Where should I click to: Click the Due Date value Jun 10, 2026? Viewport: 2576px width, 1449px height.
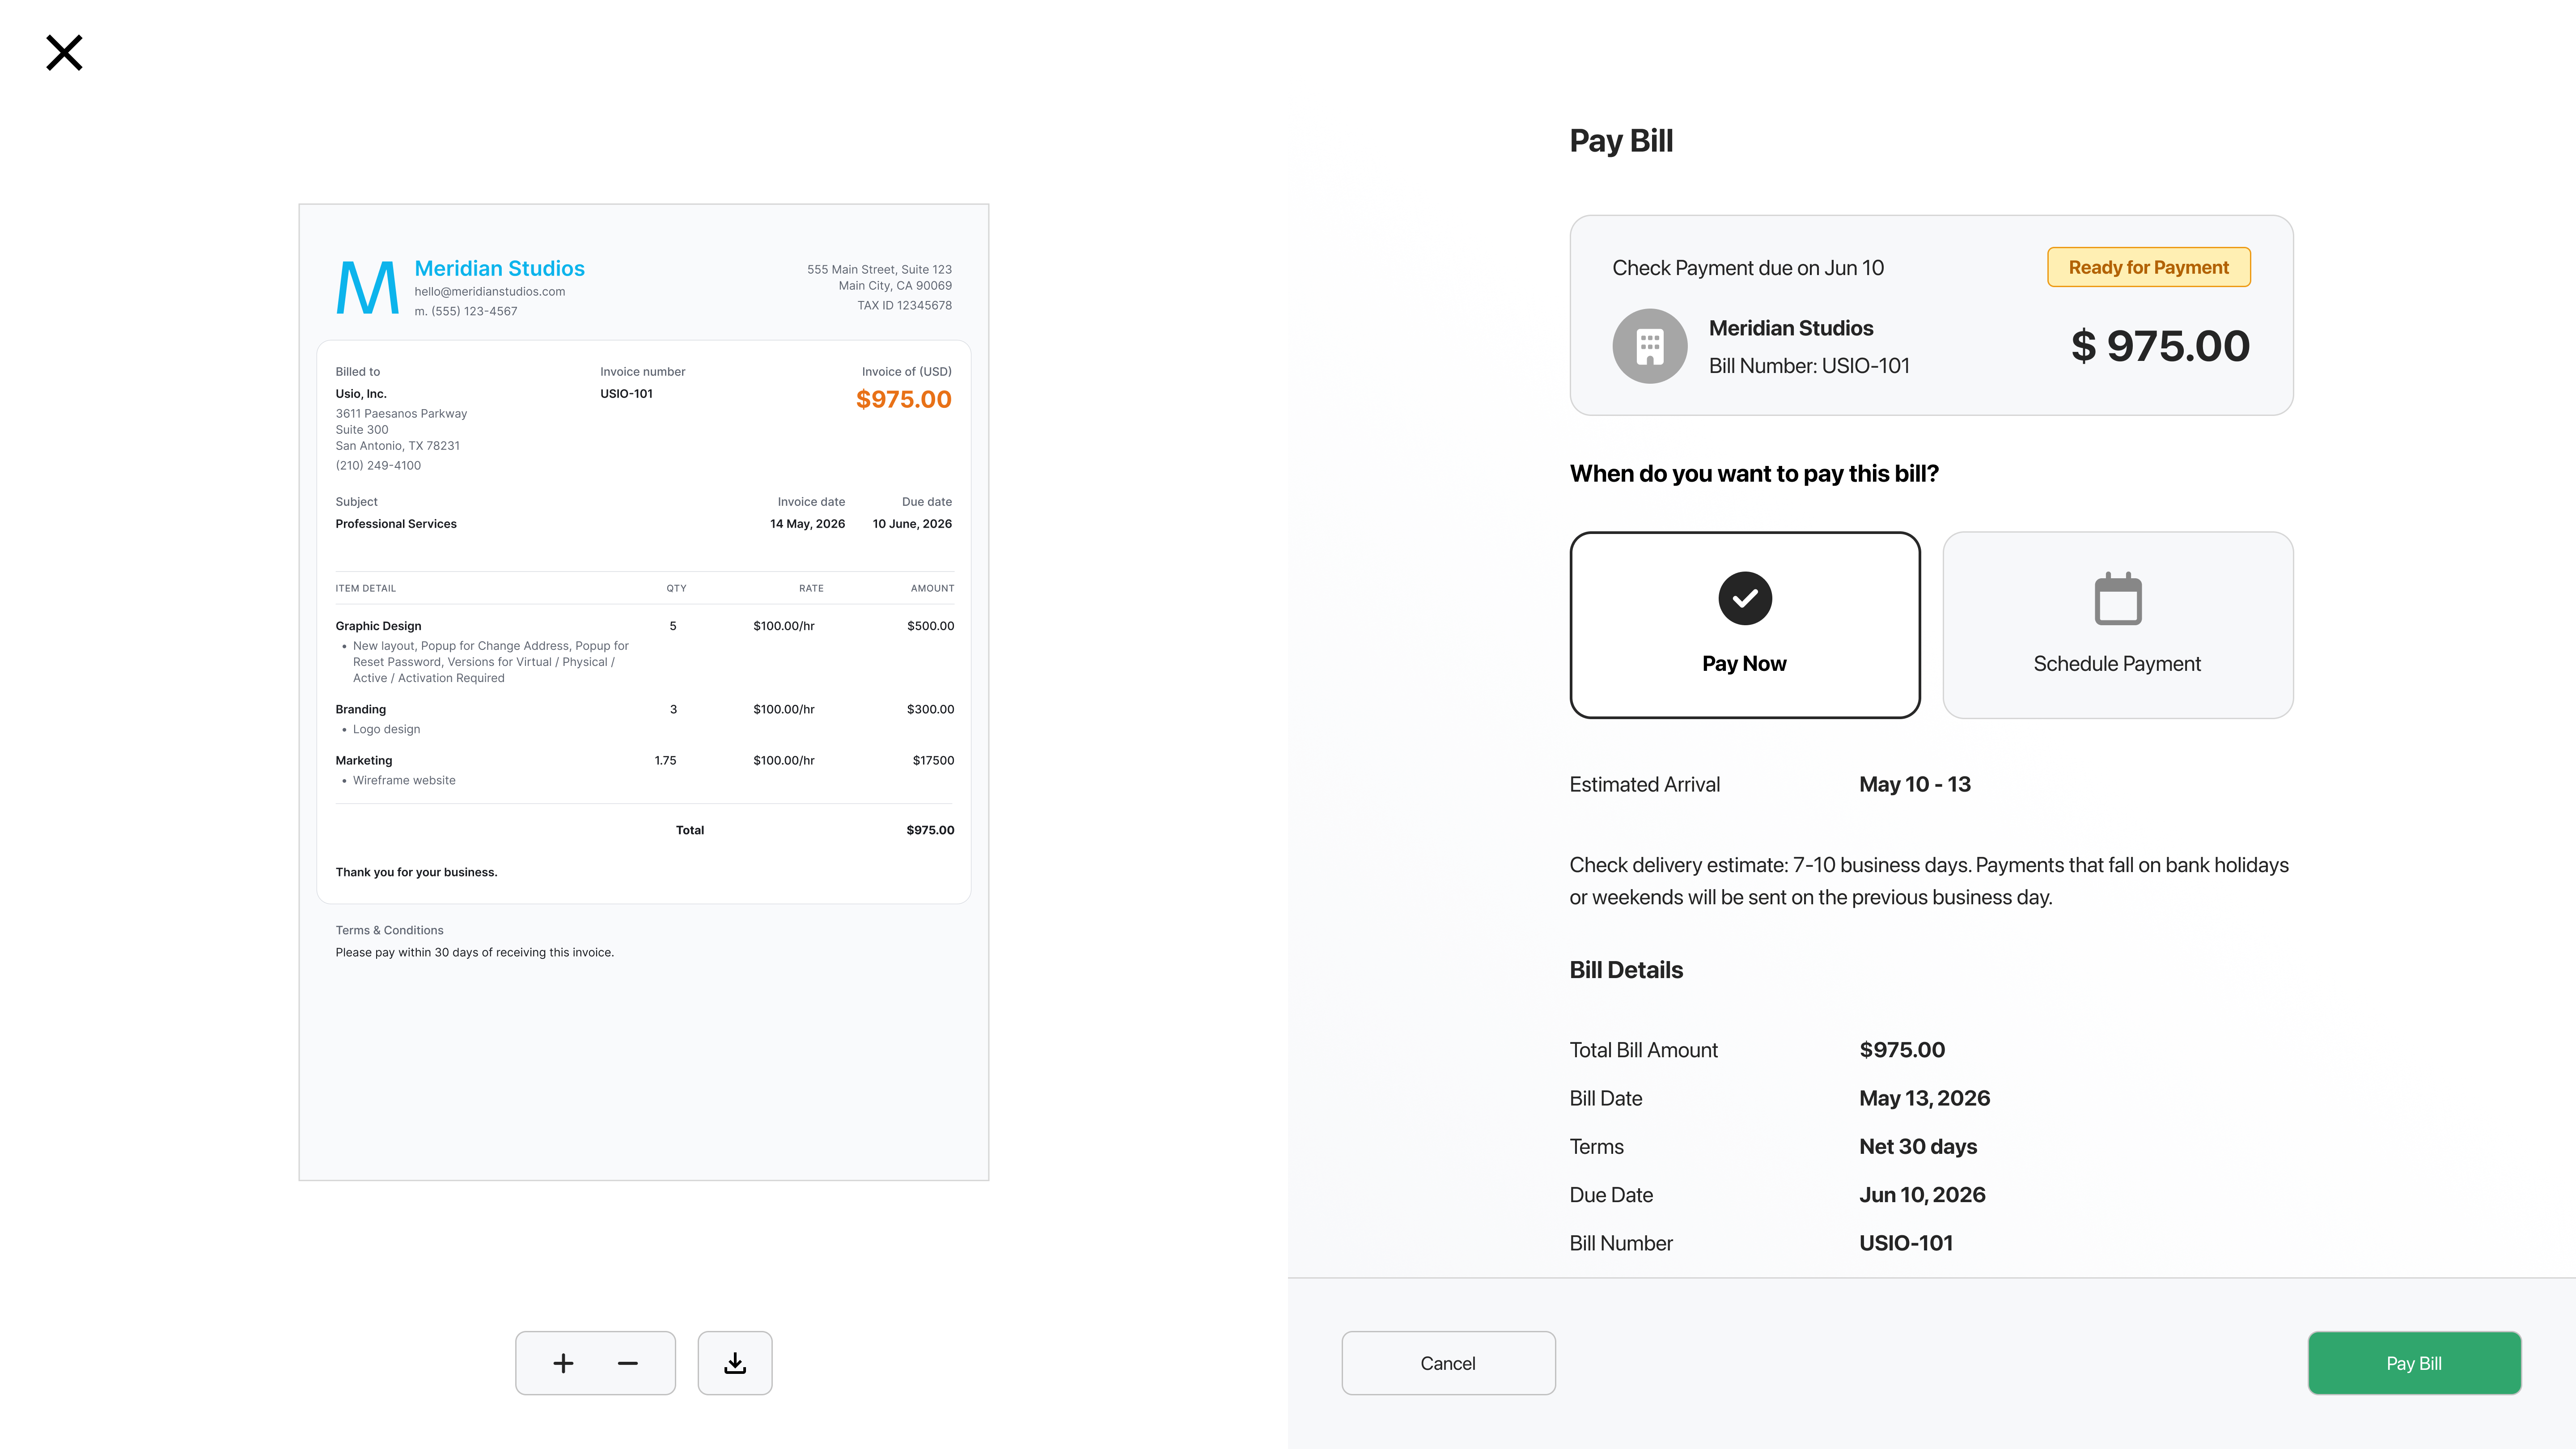[x=1922, y=1195]
